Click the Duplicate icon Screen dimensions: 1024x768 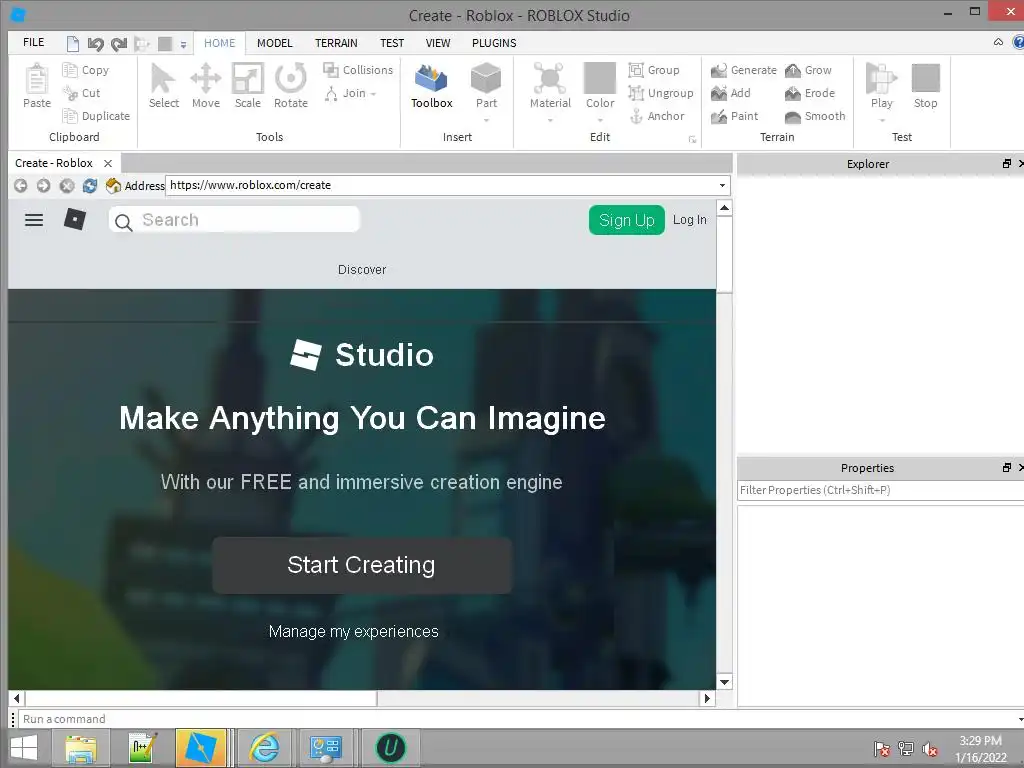click(70, 116)
